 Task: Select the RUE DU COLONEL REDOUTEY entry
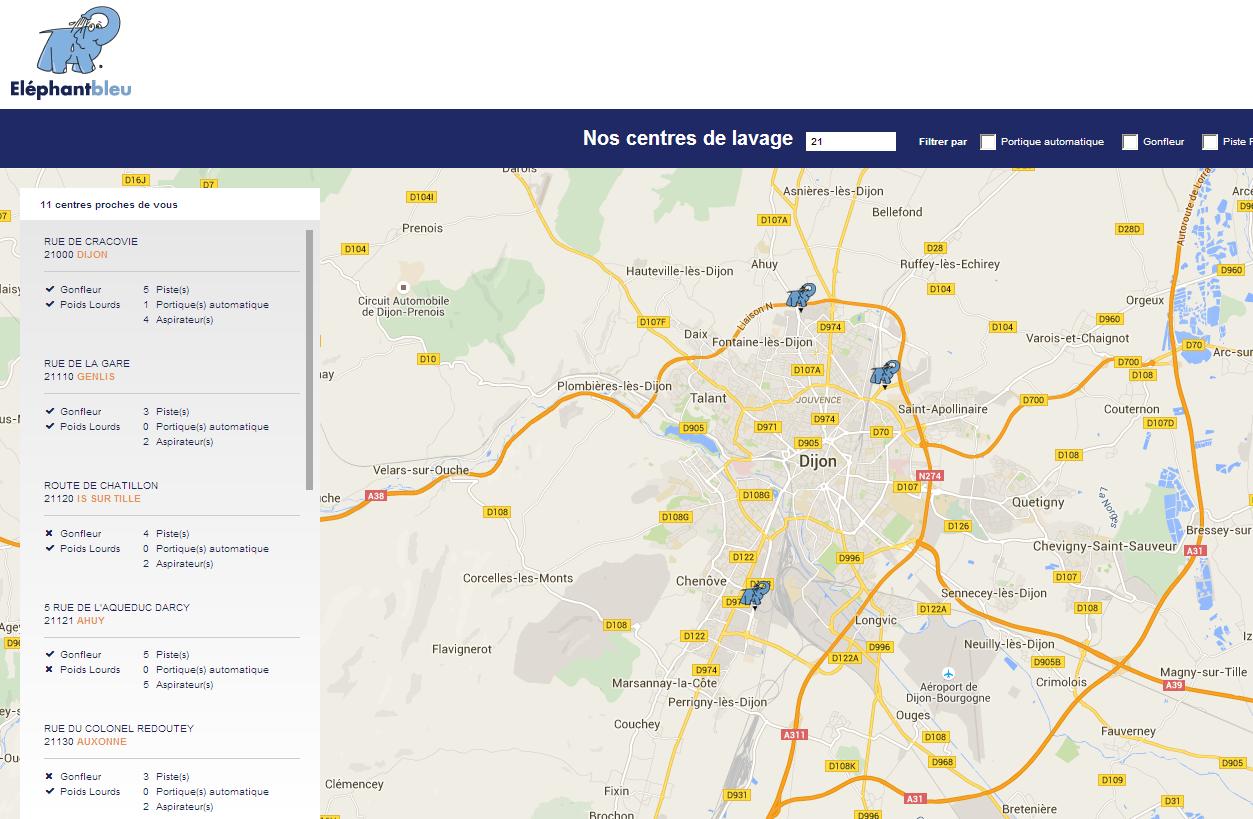(119, 728)
